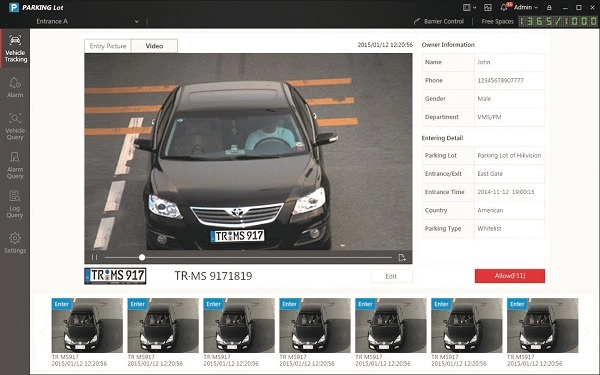Click the video progress track
Image resolution: width=600 pixels, height=375 pixels.
tap(249, 258)
